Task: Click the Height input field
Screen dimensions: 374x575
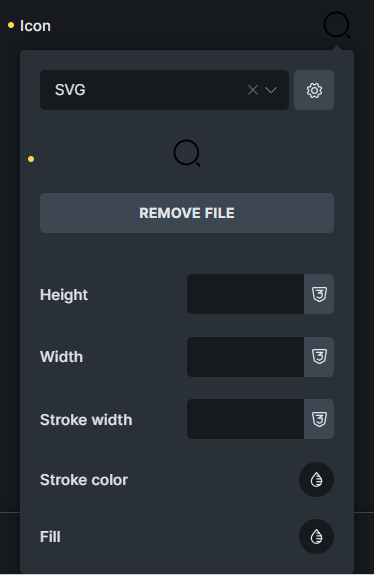Action: click(245, 294)
